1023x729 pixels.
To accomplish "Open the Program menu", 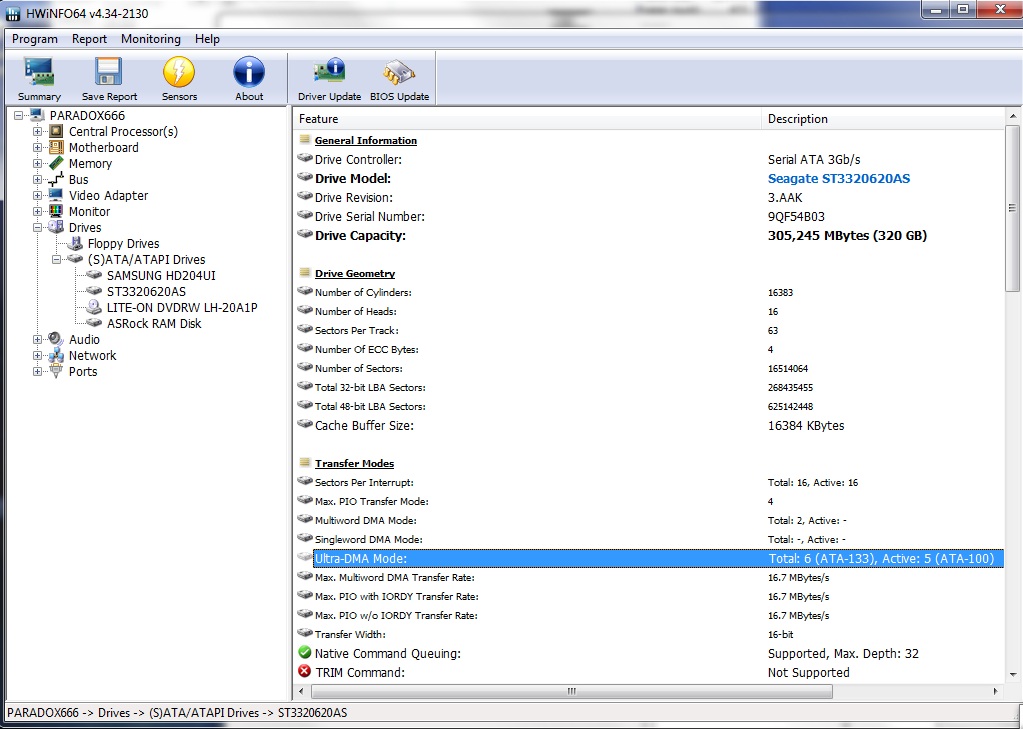I will 35,39.
